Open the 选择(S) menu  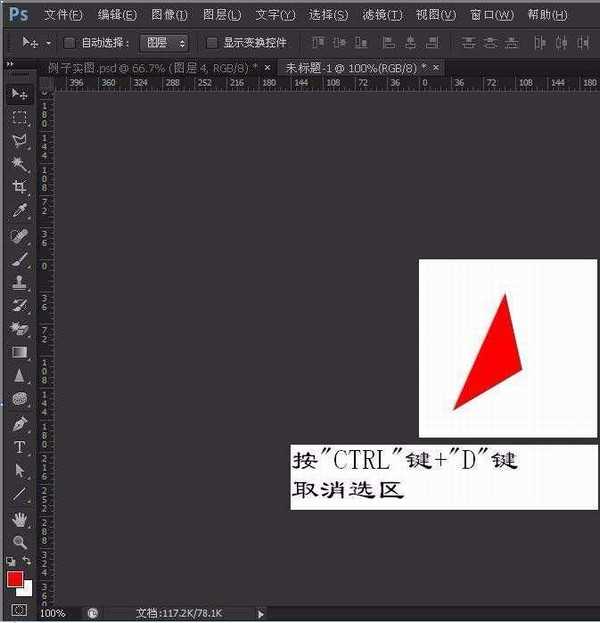click(x=328, y=15)
